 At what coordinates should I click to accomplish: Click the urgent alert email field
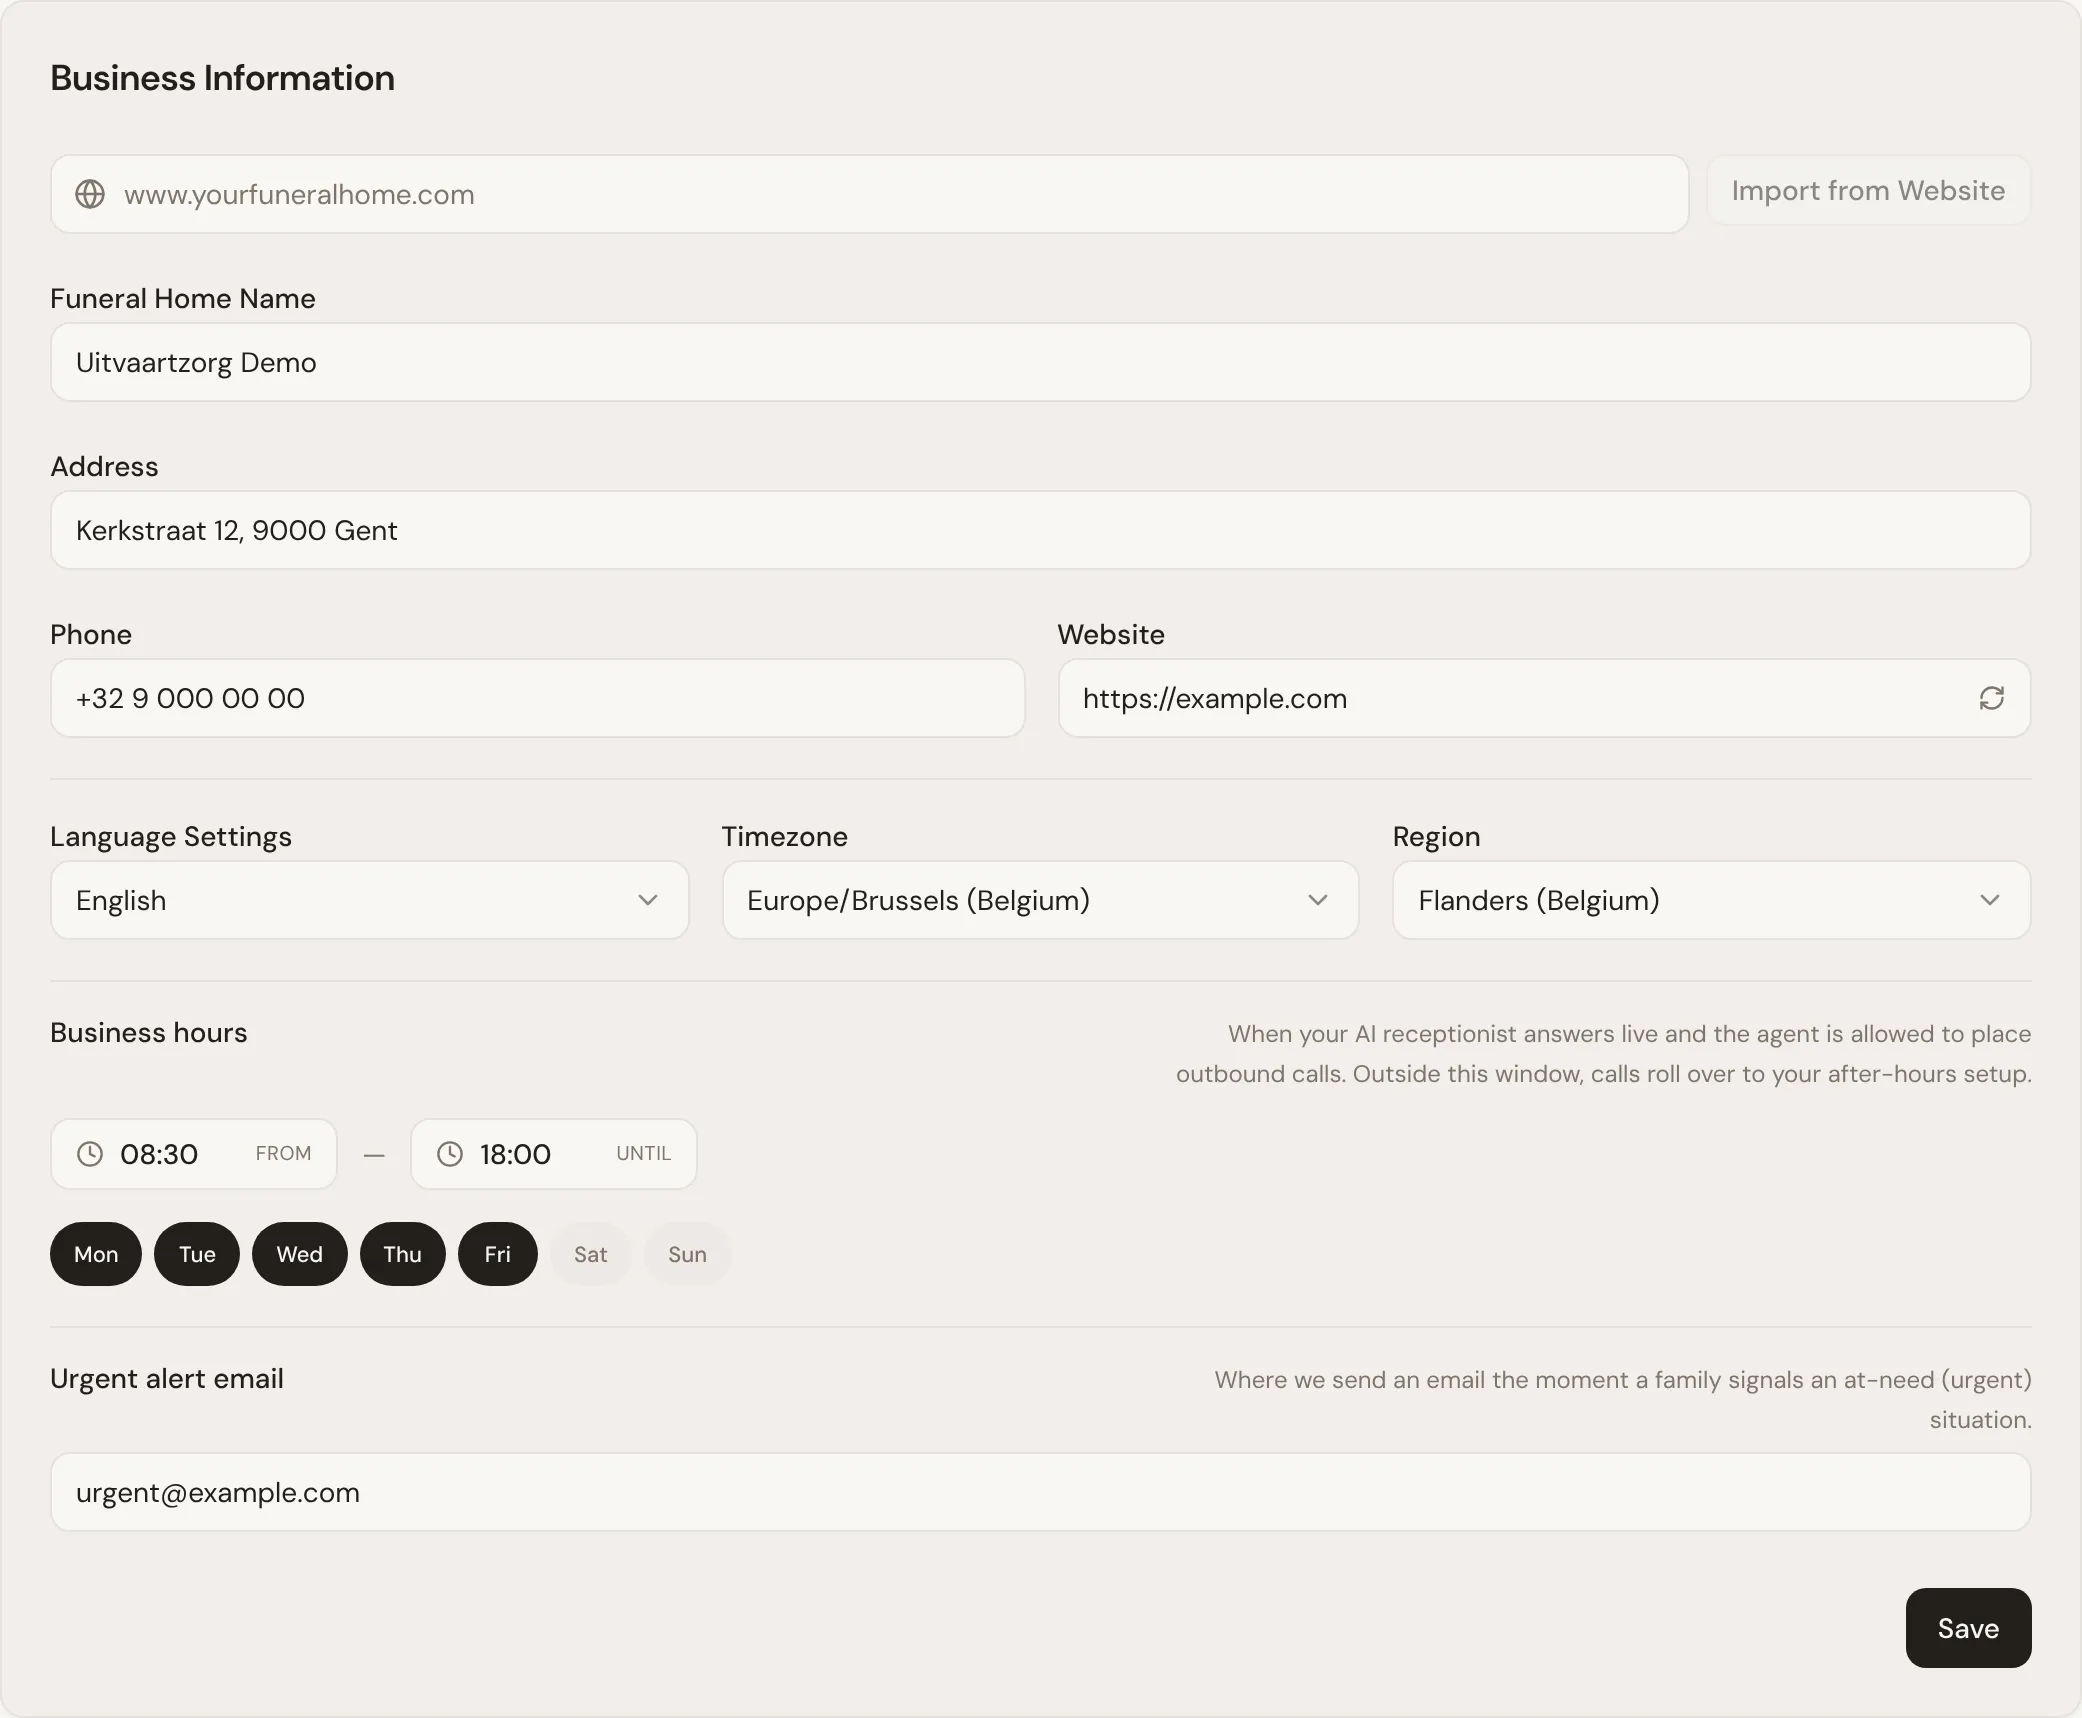[1041, 1492]
